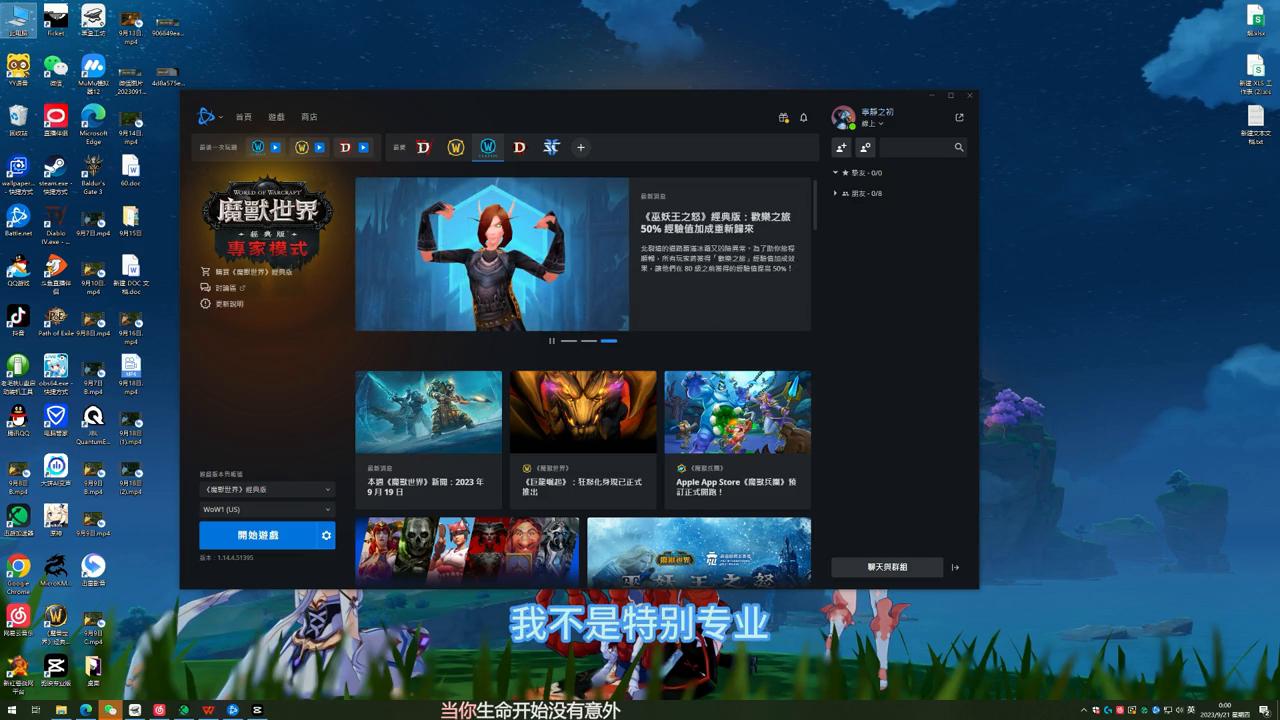This screenshot has height=720, width=1280.
Task: Open the gift box icon in header
Action: (784, 117)
